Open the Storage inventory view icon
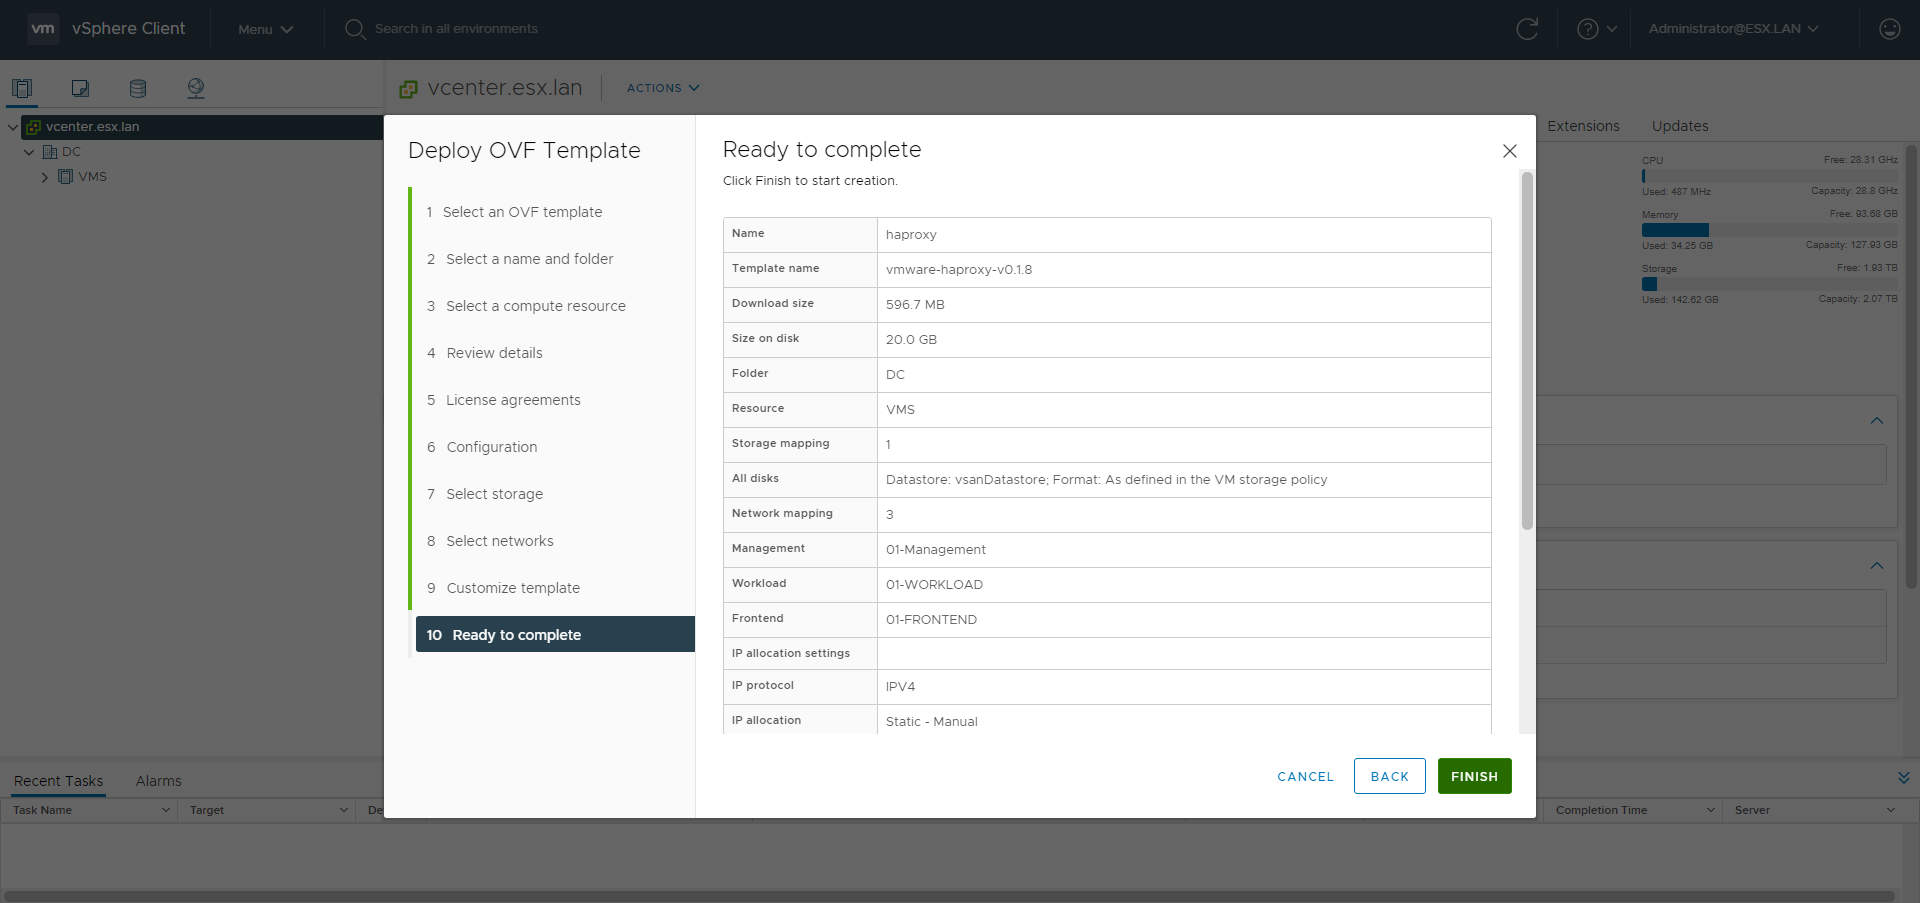 pos(138,88)
